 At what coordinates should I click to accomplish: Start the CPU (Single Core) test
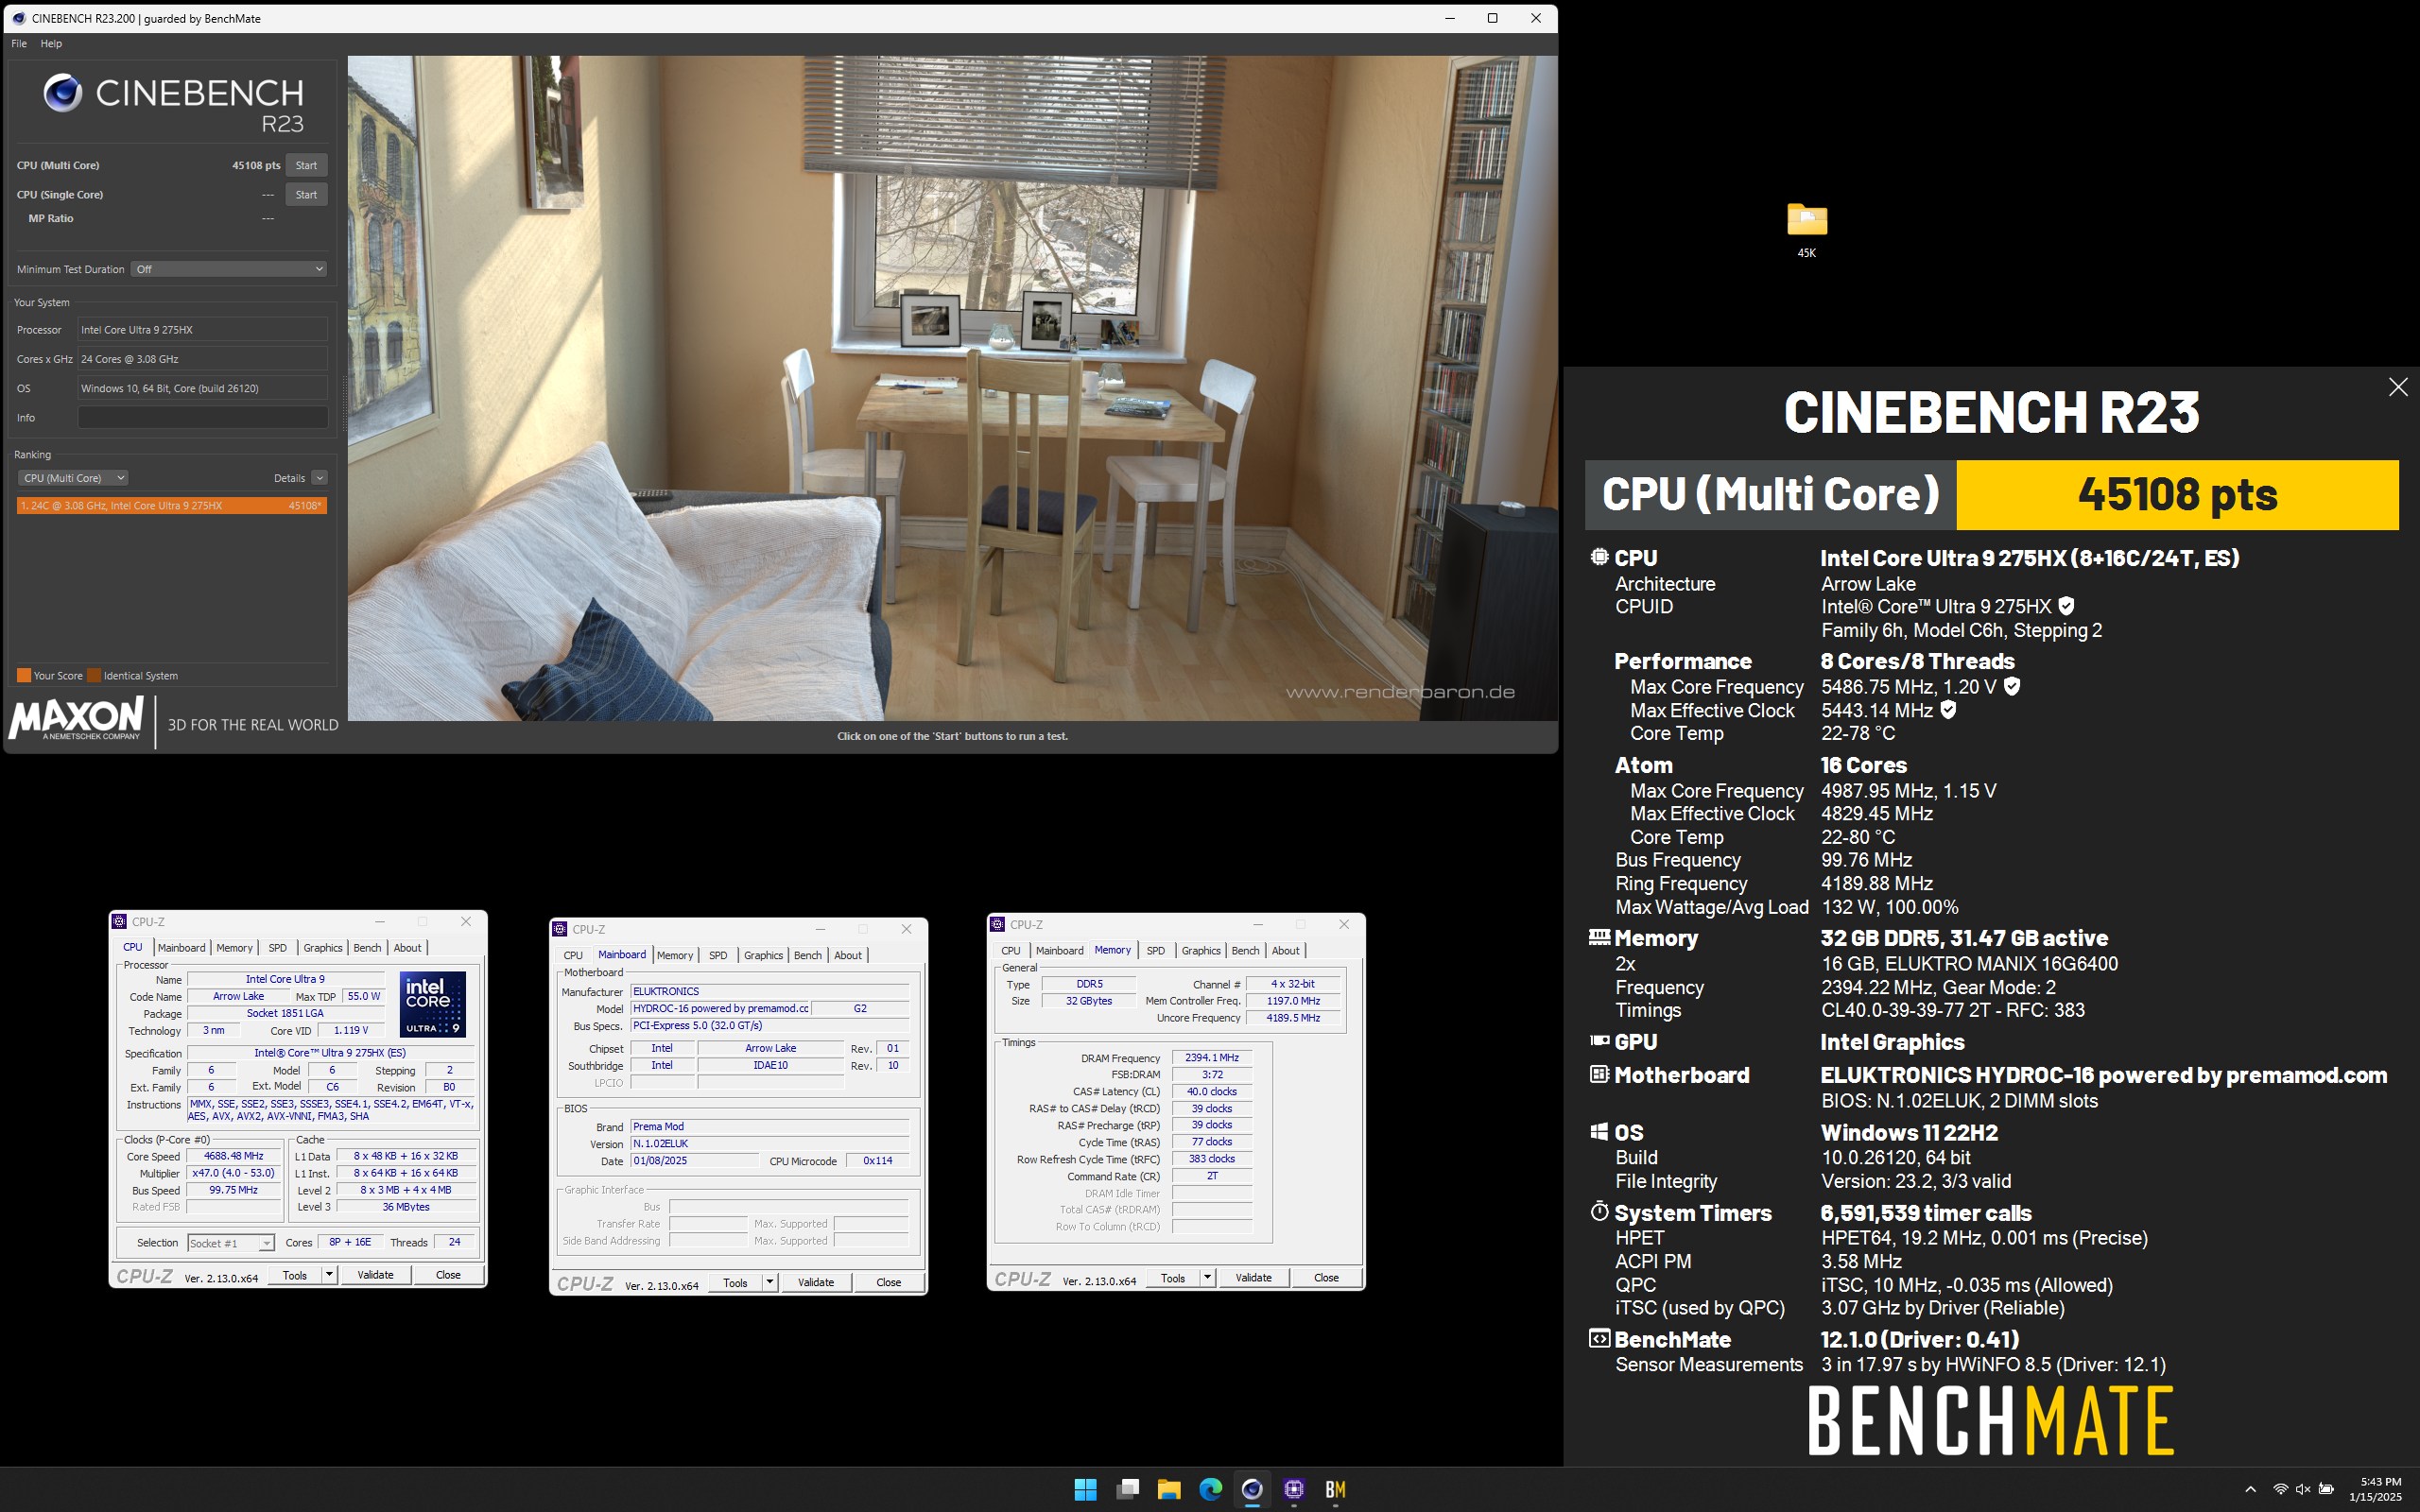coord(306,195)
